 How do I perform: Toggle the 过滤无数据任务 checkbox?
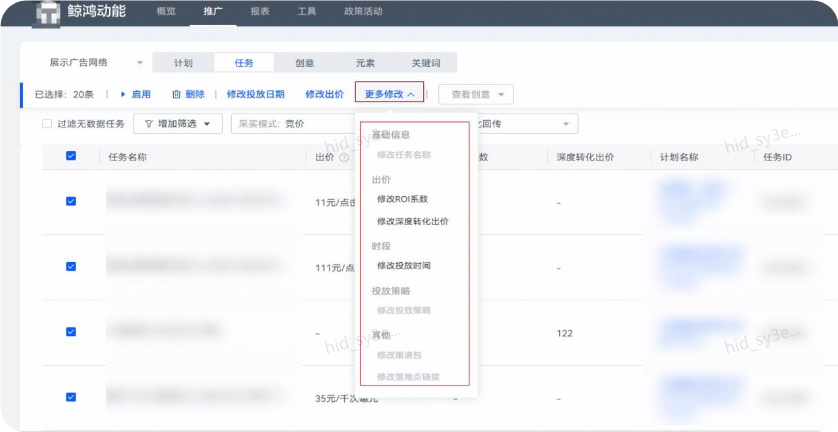point(47,124)
